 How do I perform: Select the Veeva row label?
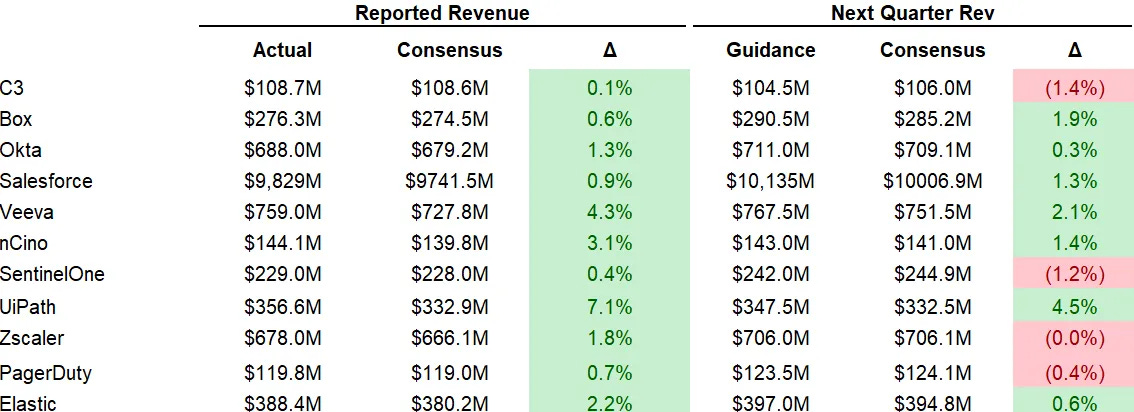[27, 212]
